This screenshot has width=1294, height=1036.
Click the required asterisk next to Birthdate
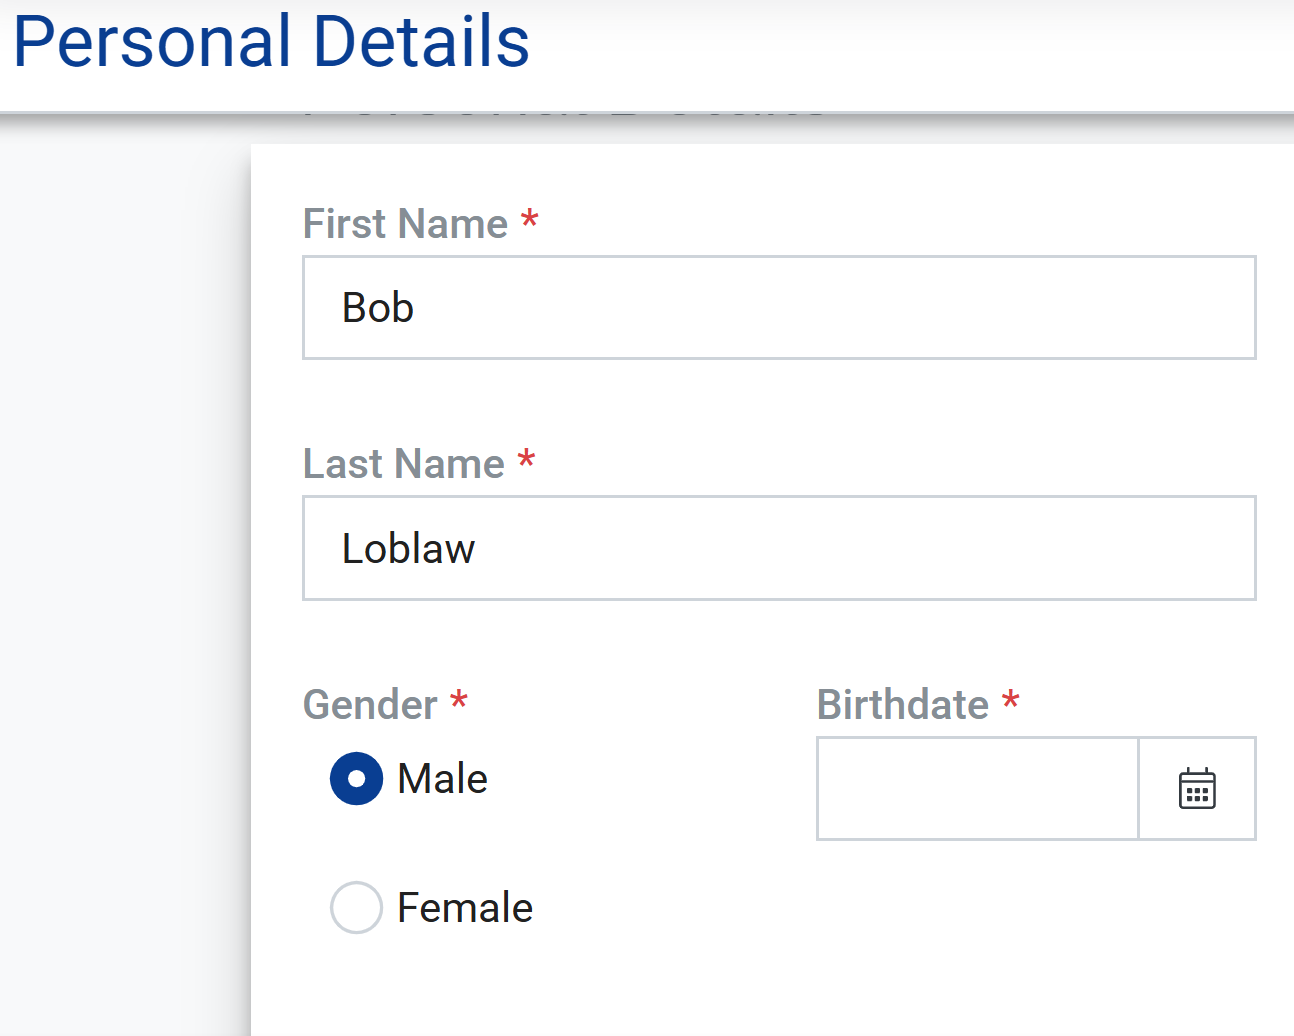pos(1011,700)
